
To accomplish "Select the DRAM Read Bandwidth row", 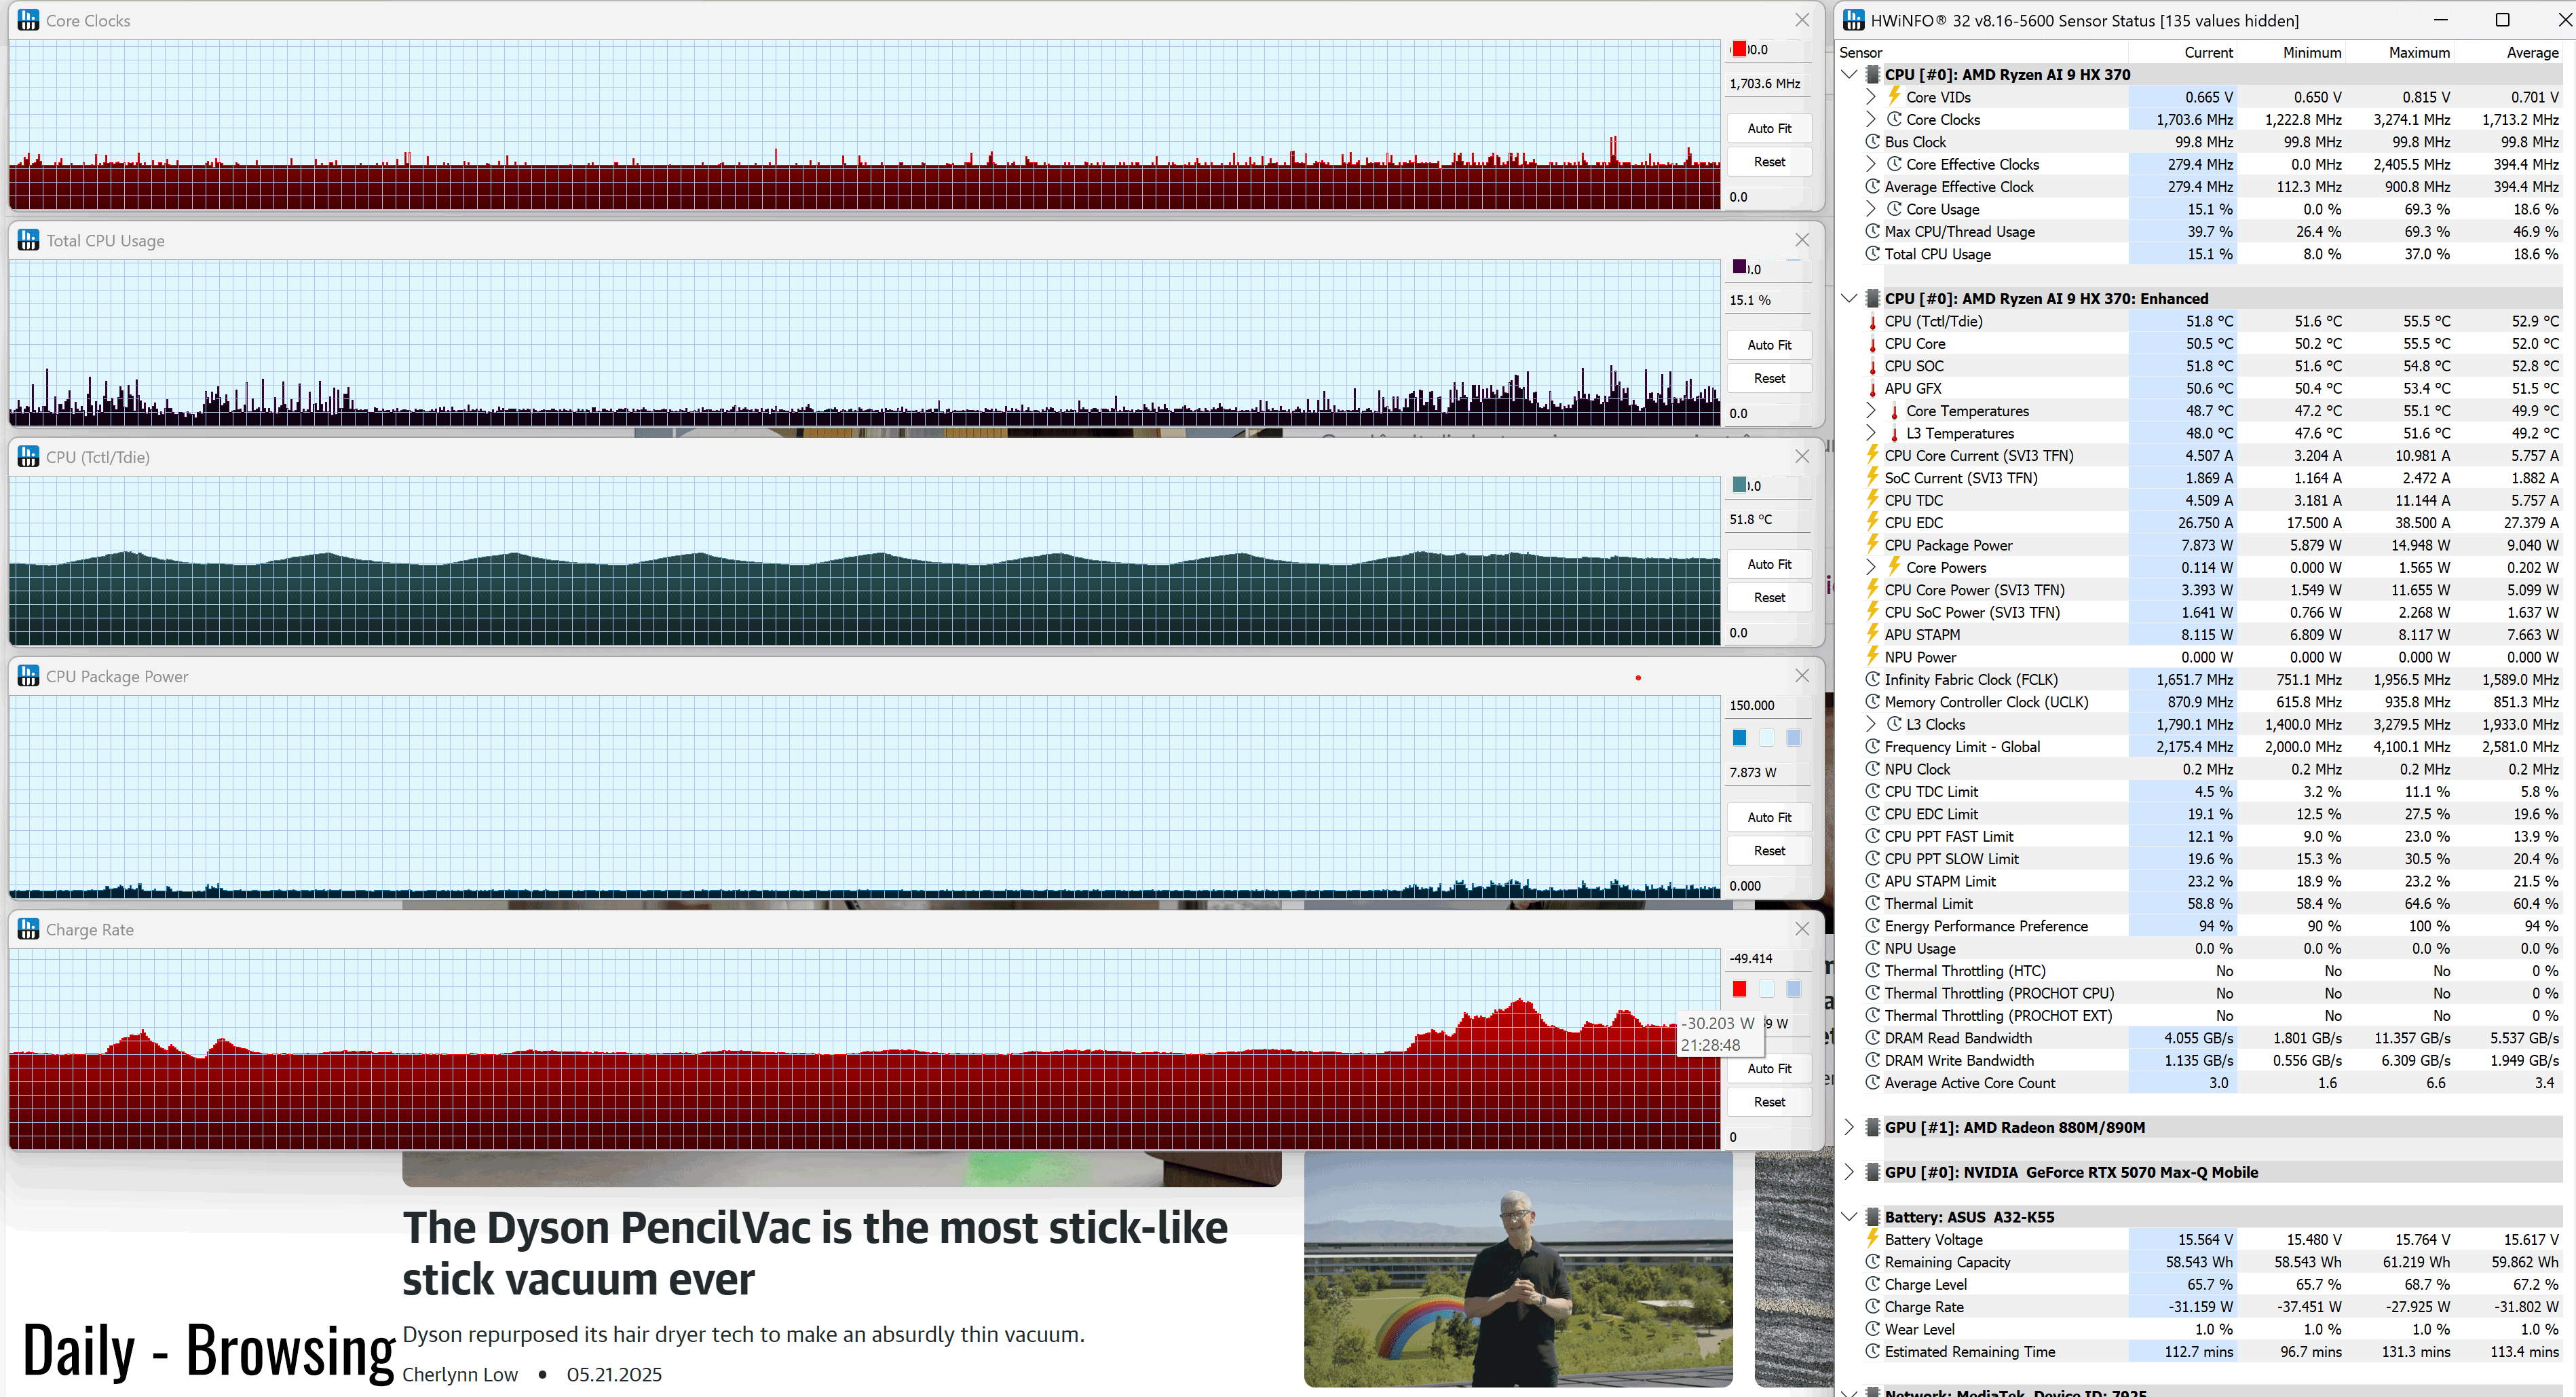I will point(2200,1037).
